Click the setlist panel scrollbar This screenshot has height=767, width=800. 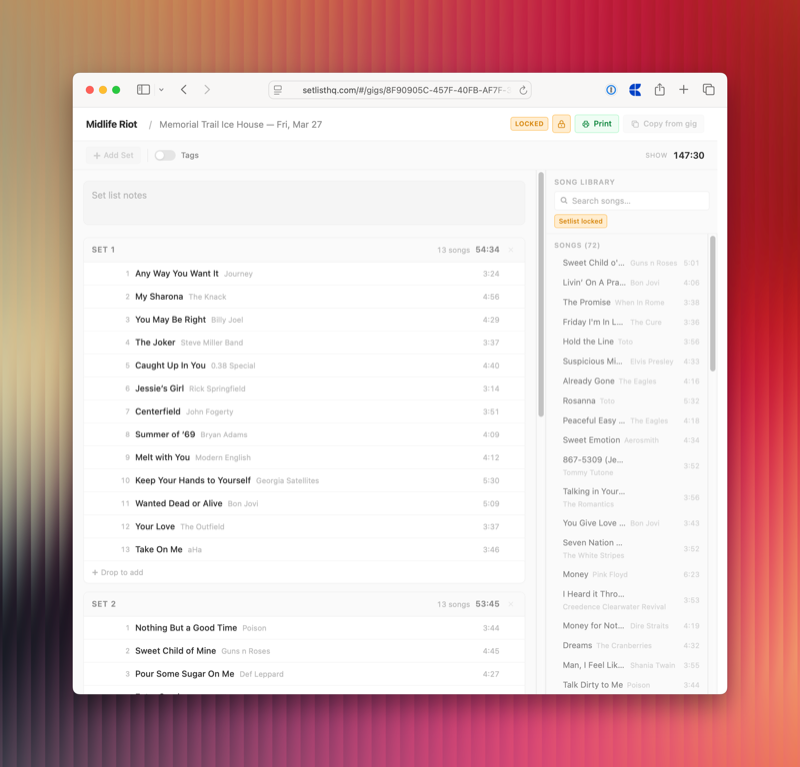tap(541, 295)
